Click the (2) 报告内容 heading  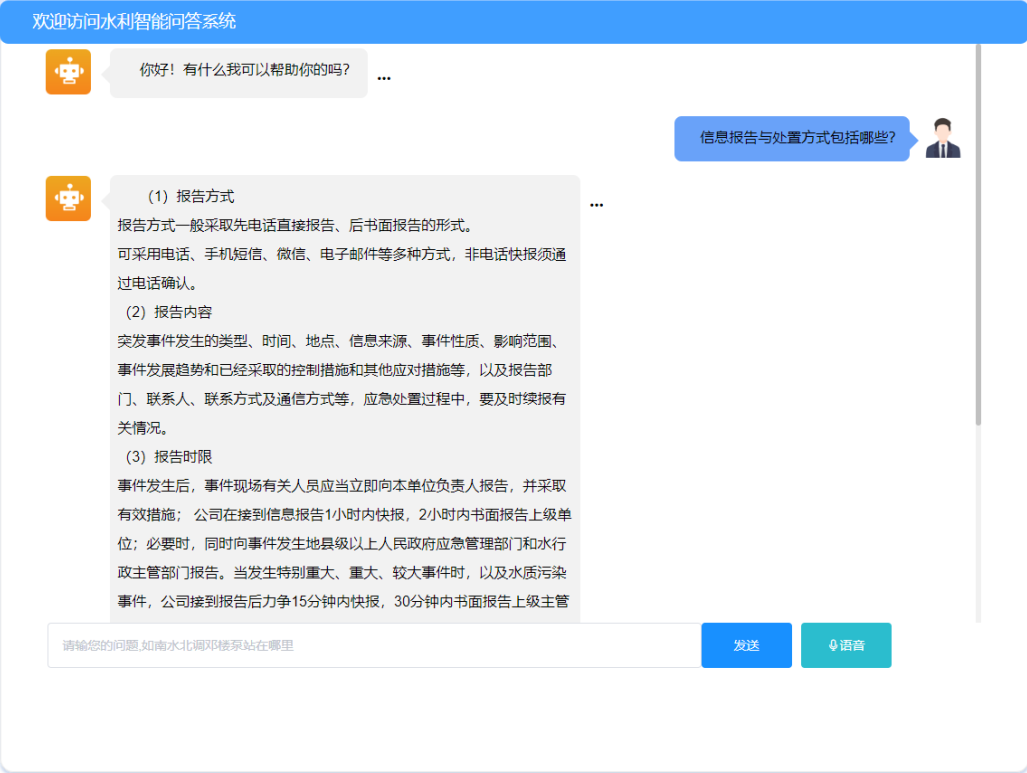pyautogui.click(x=168, y=312)
